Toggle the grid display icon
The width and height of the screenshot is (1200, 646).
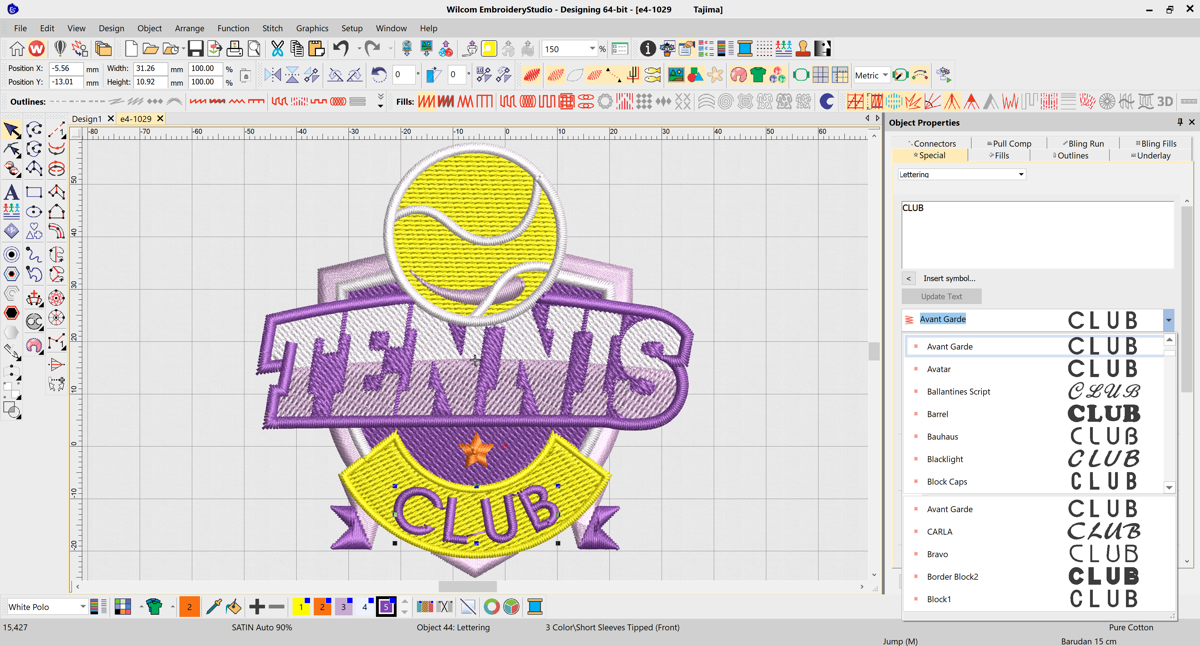(820, 75)
